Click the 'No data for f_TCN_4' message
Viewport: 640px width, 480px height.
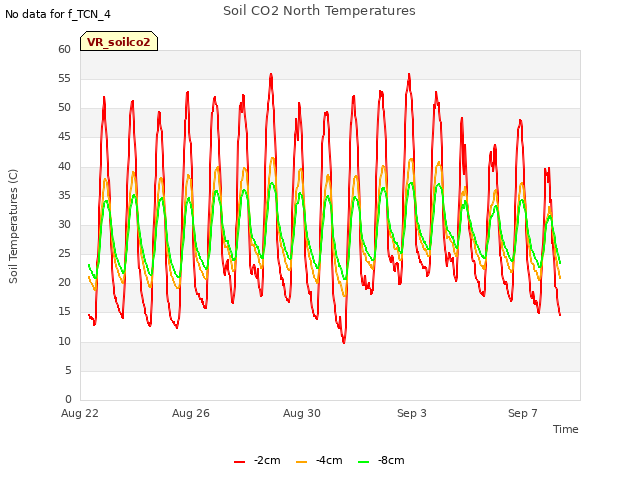coord(58,14)
